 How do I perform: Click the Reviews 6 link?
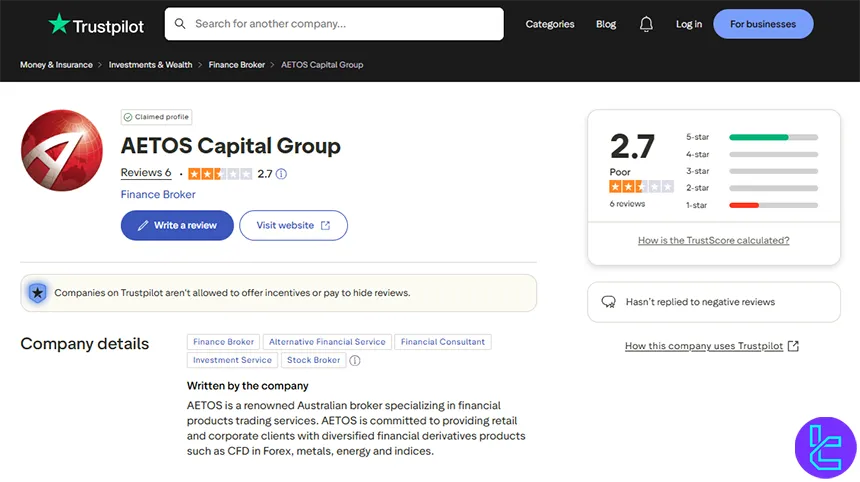pyautogui.click(x=146, y=173)
